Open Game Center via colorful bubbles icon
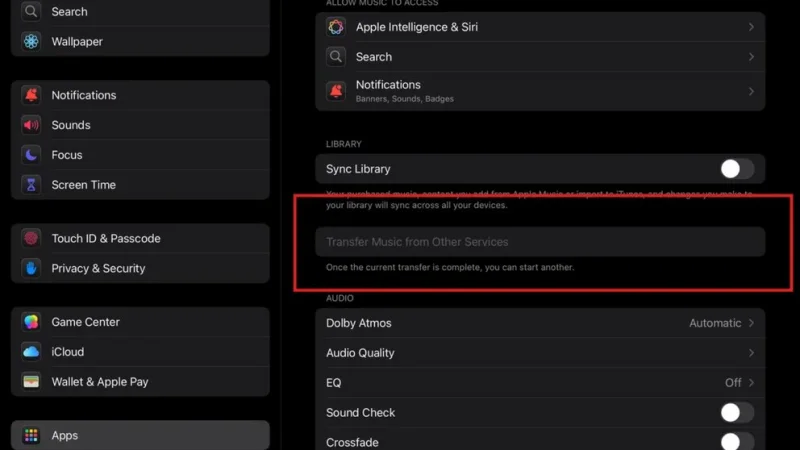Viewport: 800px width, 450px height. point(31,322)
